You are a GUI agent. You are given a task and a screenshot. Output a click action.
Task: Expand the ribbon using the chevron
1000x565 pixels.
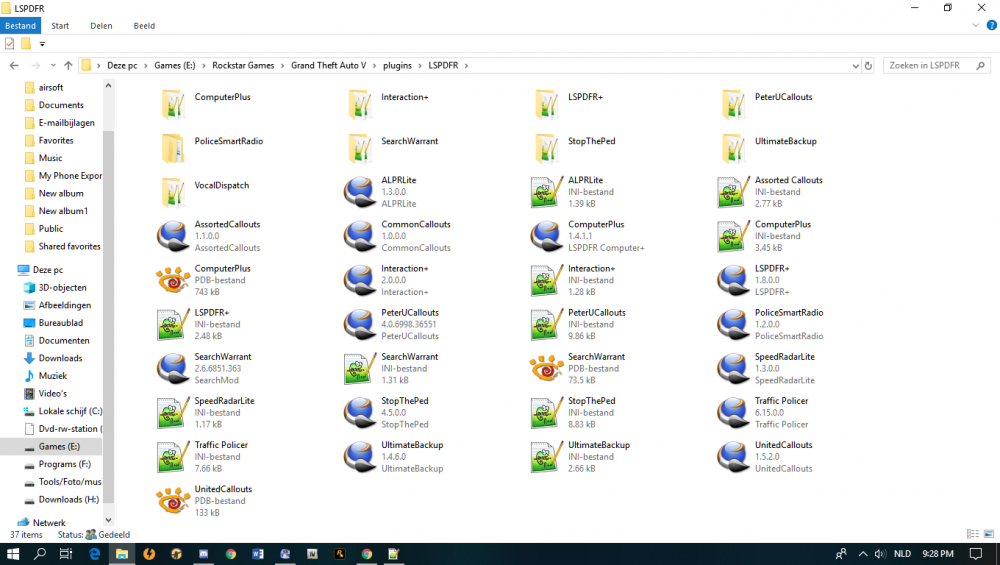(x=977, y=26)
